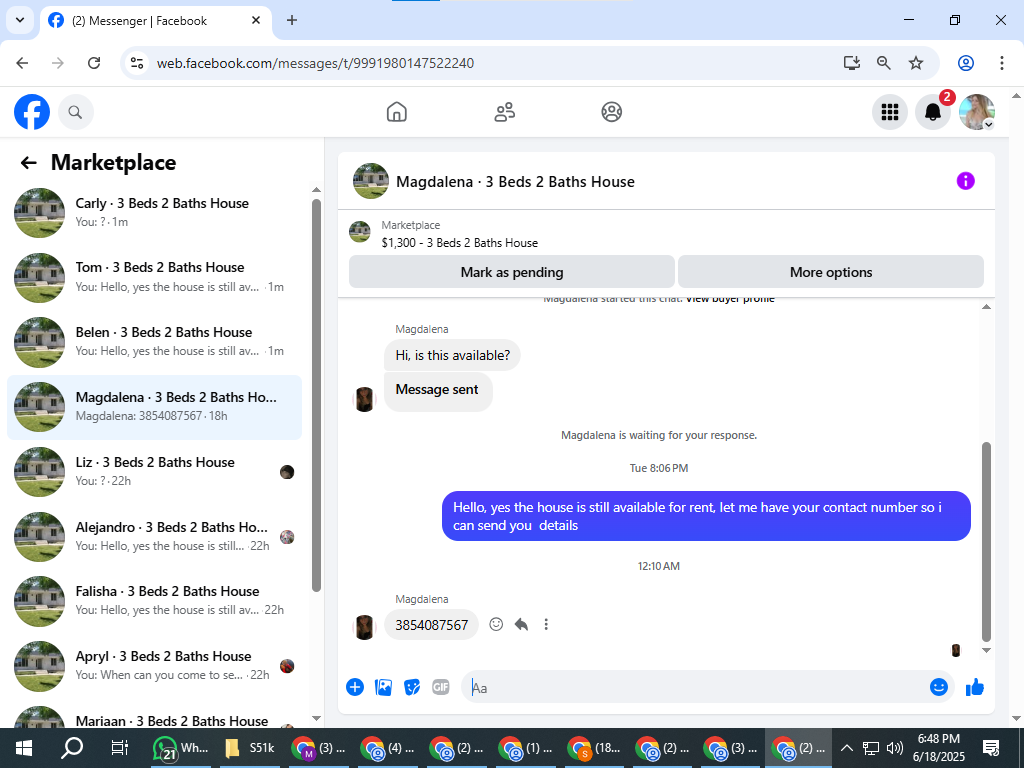
Task: Open chat with Liz
Action: point(155,471)
